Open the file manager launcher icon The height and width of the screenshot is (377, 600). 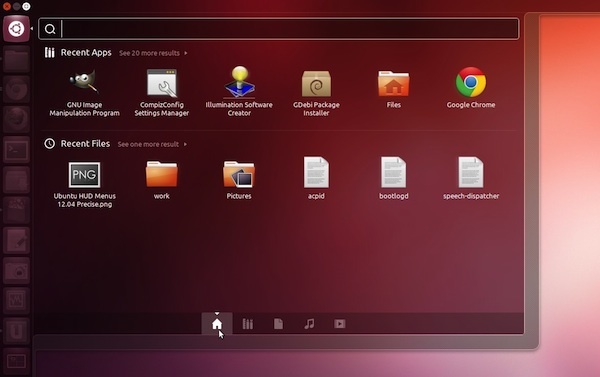(x=16, y=59)
